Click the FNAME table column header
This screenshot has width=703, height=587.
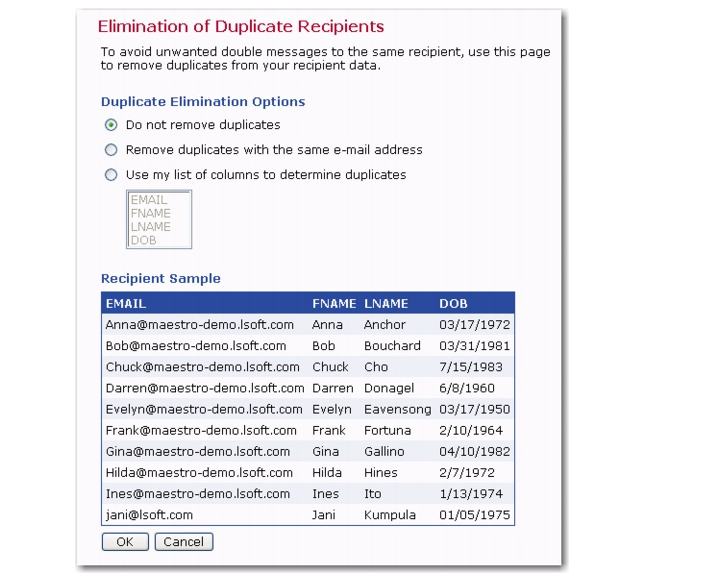(x=334, y=304)
